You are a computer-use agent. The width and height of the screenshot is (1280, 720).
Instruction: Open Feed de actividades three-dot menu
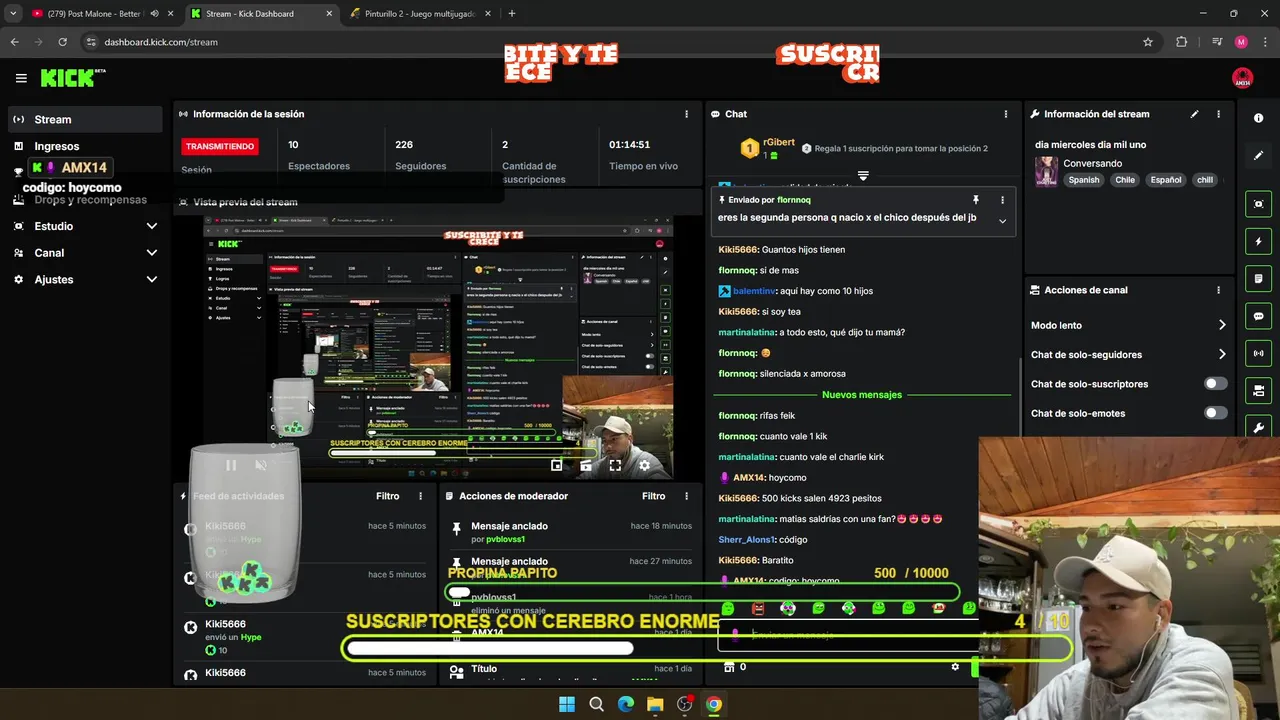coord(420,496)
